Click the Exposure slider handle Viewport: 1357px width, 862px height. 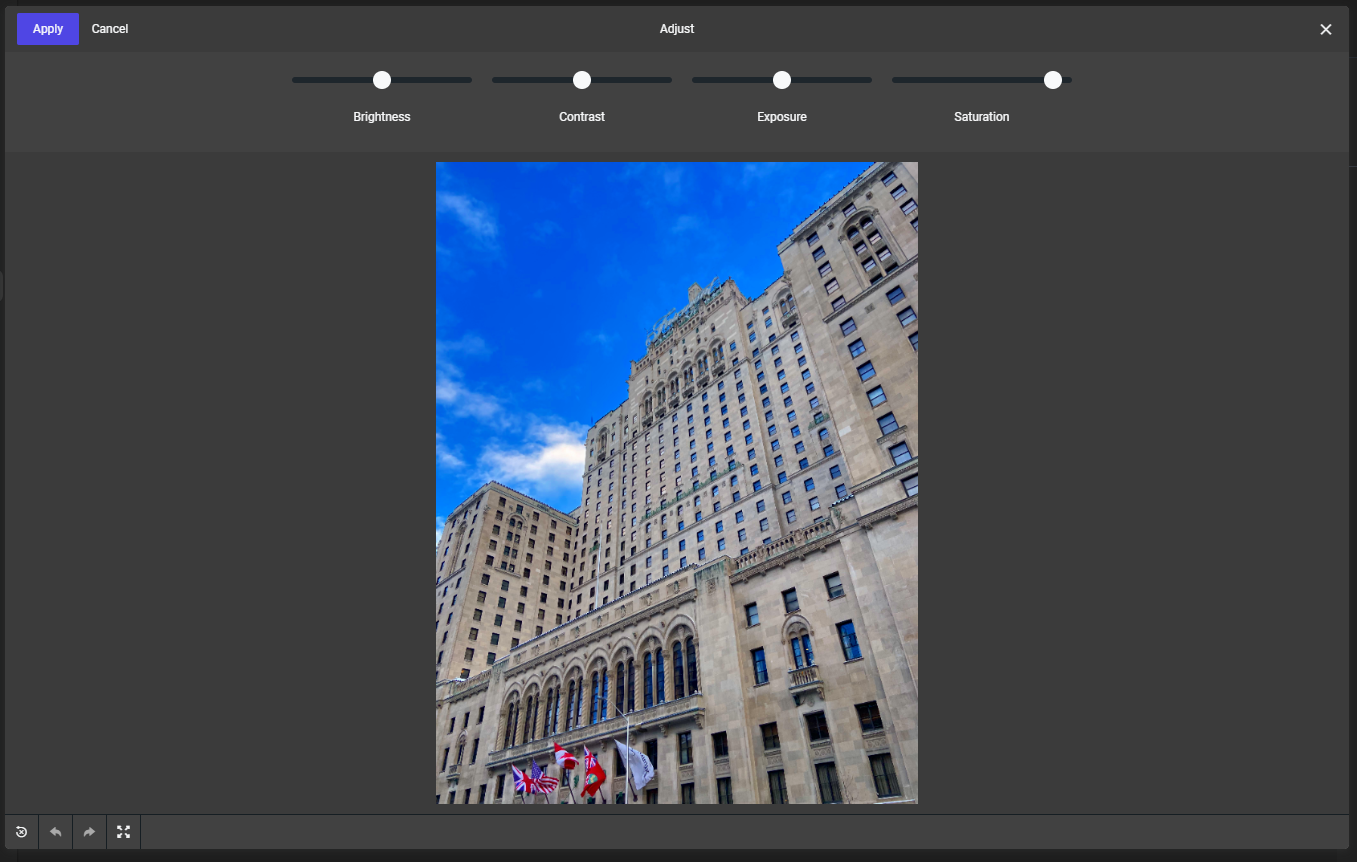click(x=782, y=80)
